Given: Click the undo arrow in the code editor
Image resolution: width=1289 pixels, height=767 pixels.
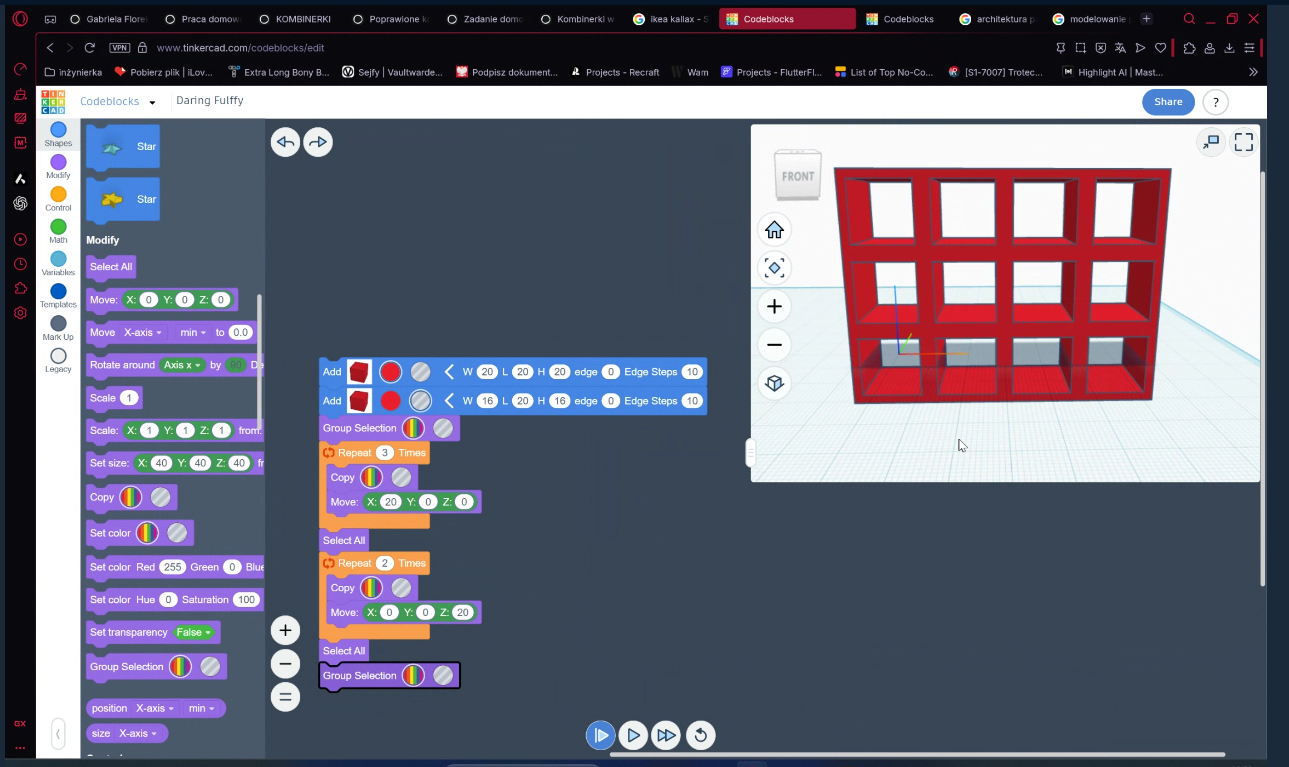Looking at the screenshot, I should point(285,142).
